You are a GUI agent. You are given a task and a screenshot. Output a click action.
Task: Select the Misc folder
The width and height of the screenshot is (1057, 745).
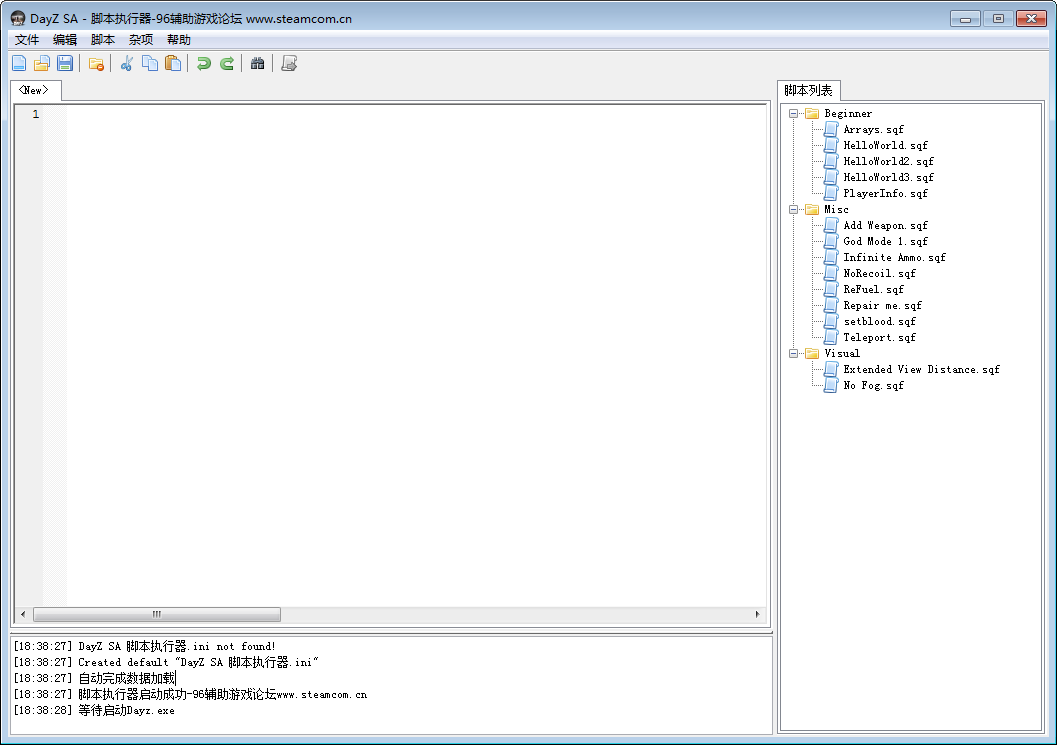point(836,210)
